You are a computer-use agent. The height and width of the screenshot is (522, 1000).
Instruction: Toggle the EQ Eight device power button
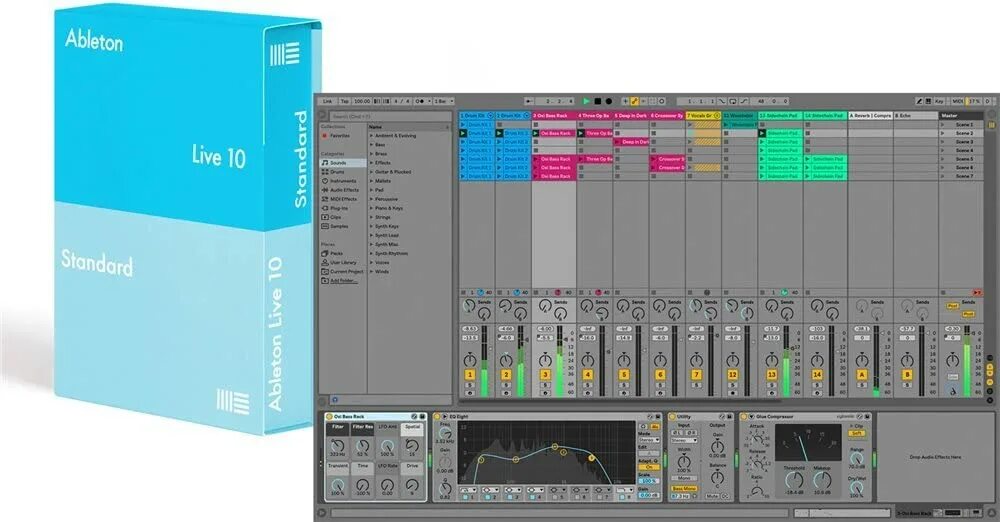pyautogui.click(x=438, y=417)
